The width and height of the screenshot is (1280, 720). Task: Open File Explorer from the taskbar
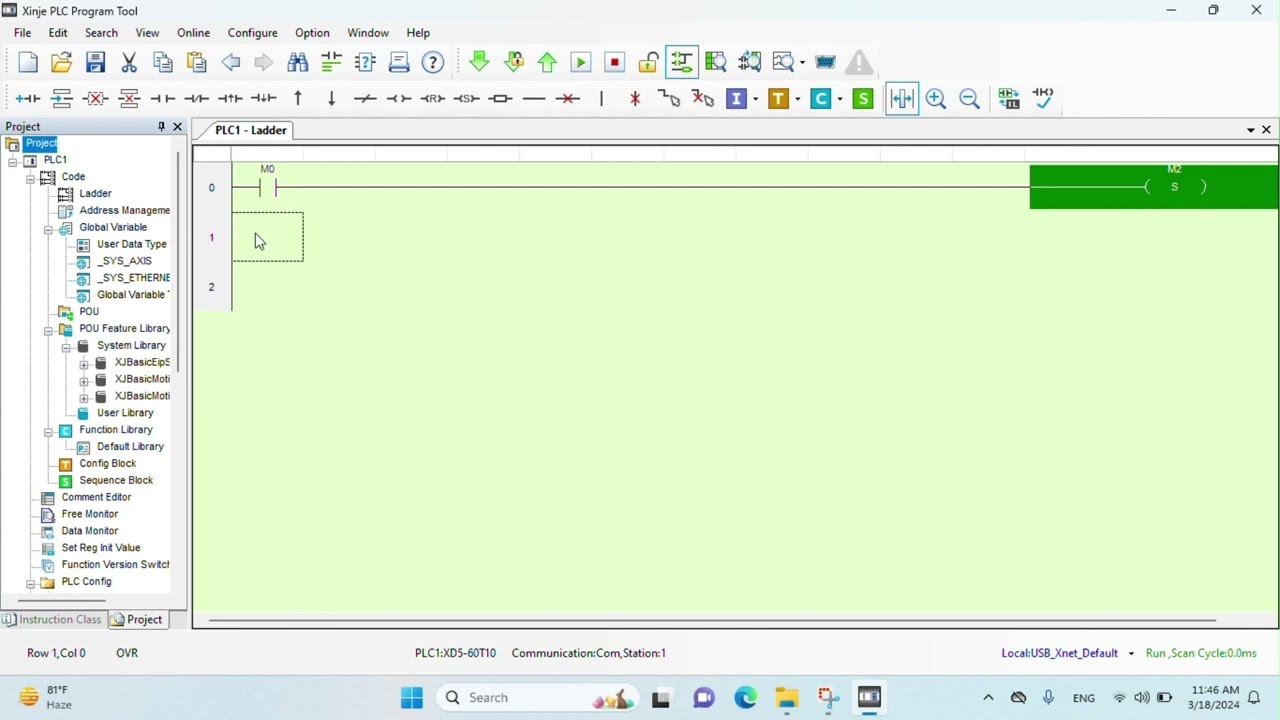tap(786, 698)
